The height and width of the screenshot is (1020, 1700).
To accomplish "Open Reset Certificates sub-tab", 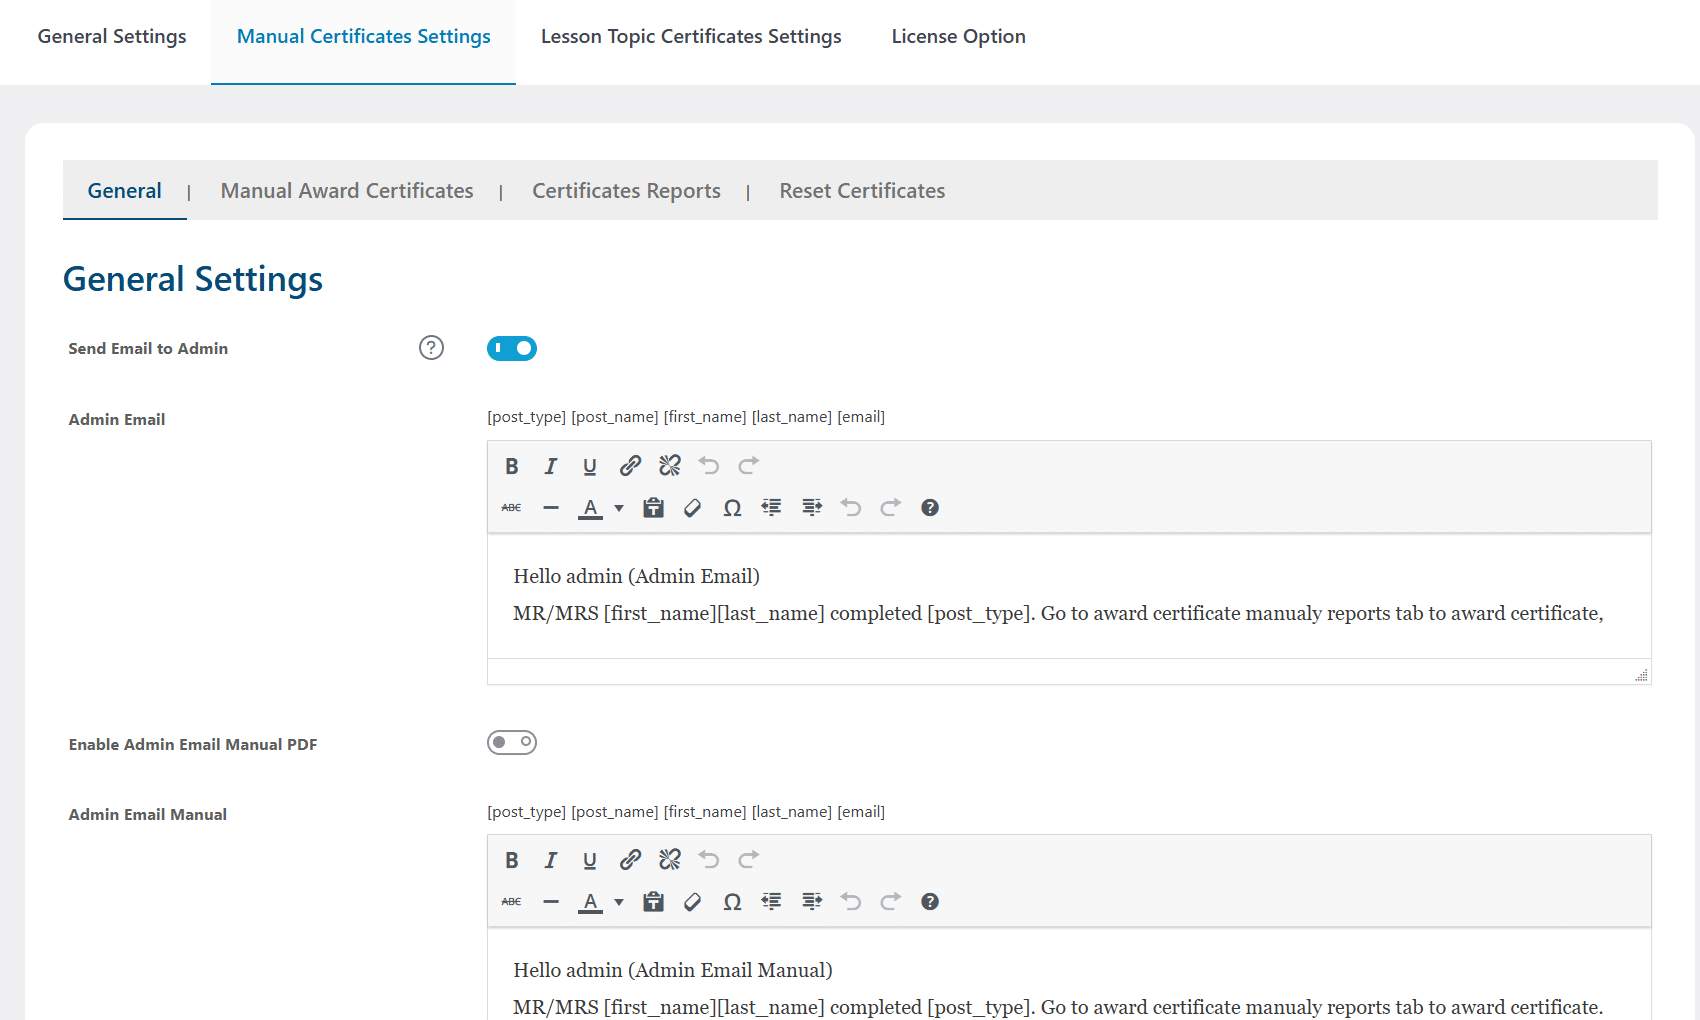I will tap(862, 191).
